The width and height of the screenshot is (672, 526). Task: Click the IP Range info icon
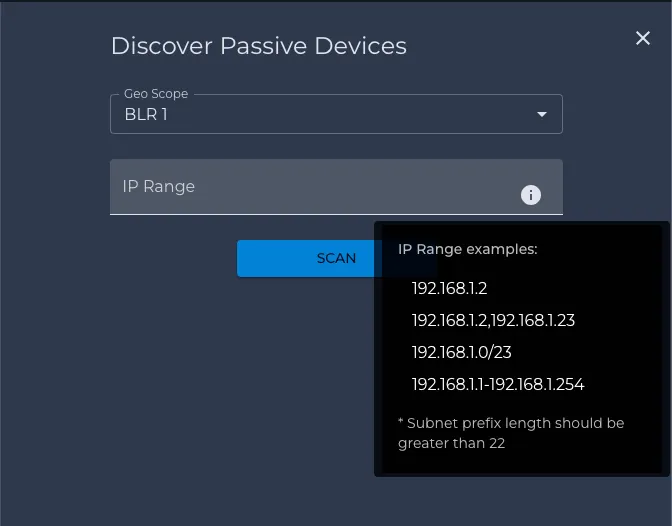point(531,195)
